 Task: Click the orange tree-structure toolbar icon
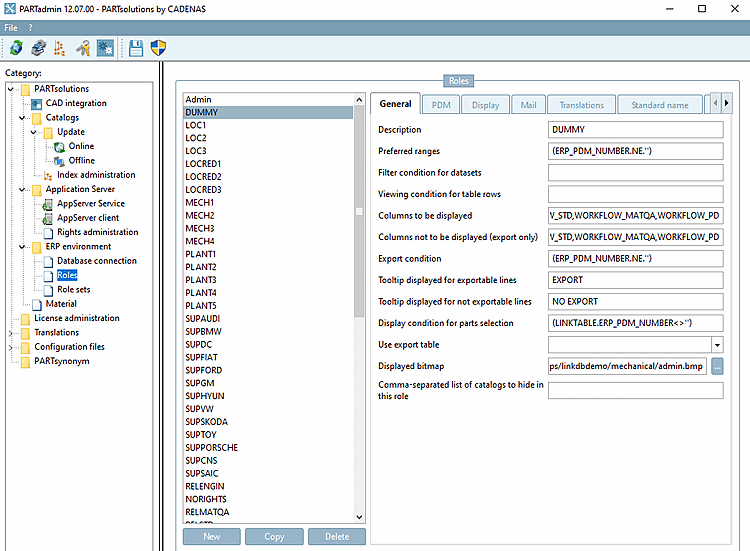pyautogui.click(x=59, y=48)
